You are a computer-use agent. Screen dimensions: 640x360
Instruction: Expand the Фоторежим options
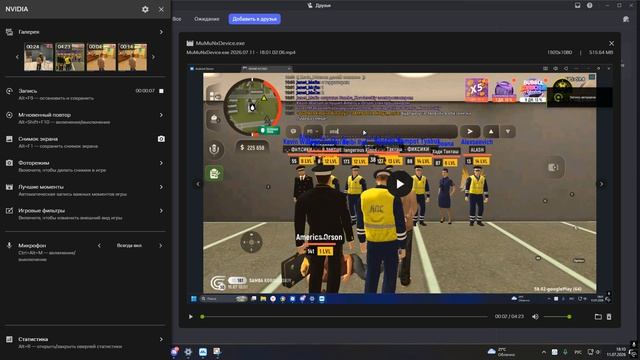[x=161, y=163]
